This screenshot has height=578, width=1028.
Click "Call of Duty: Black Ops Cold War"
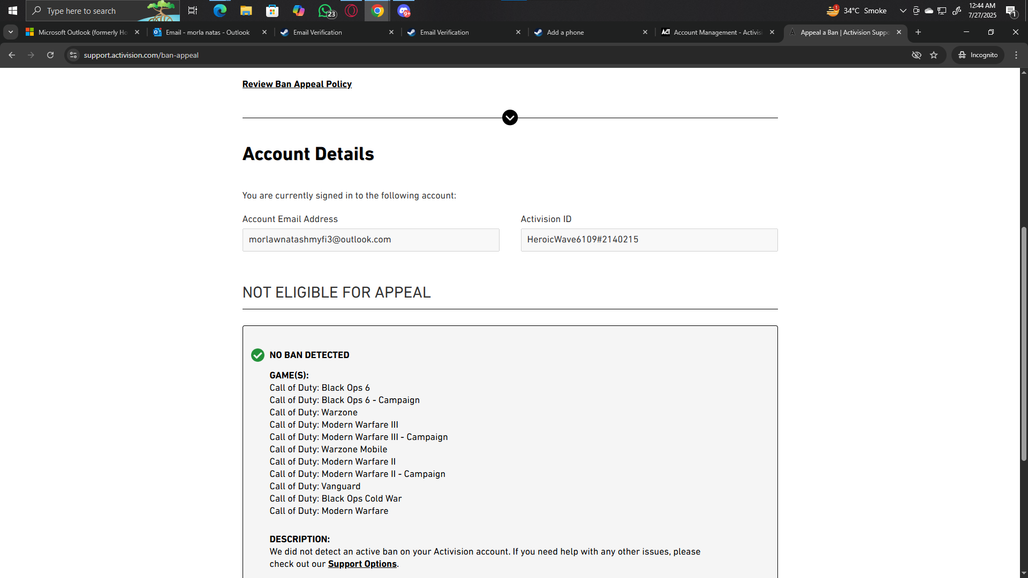tap(336, 499)
